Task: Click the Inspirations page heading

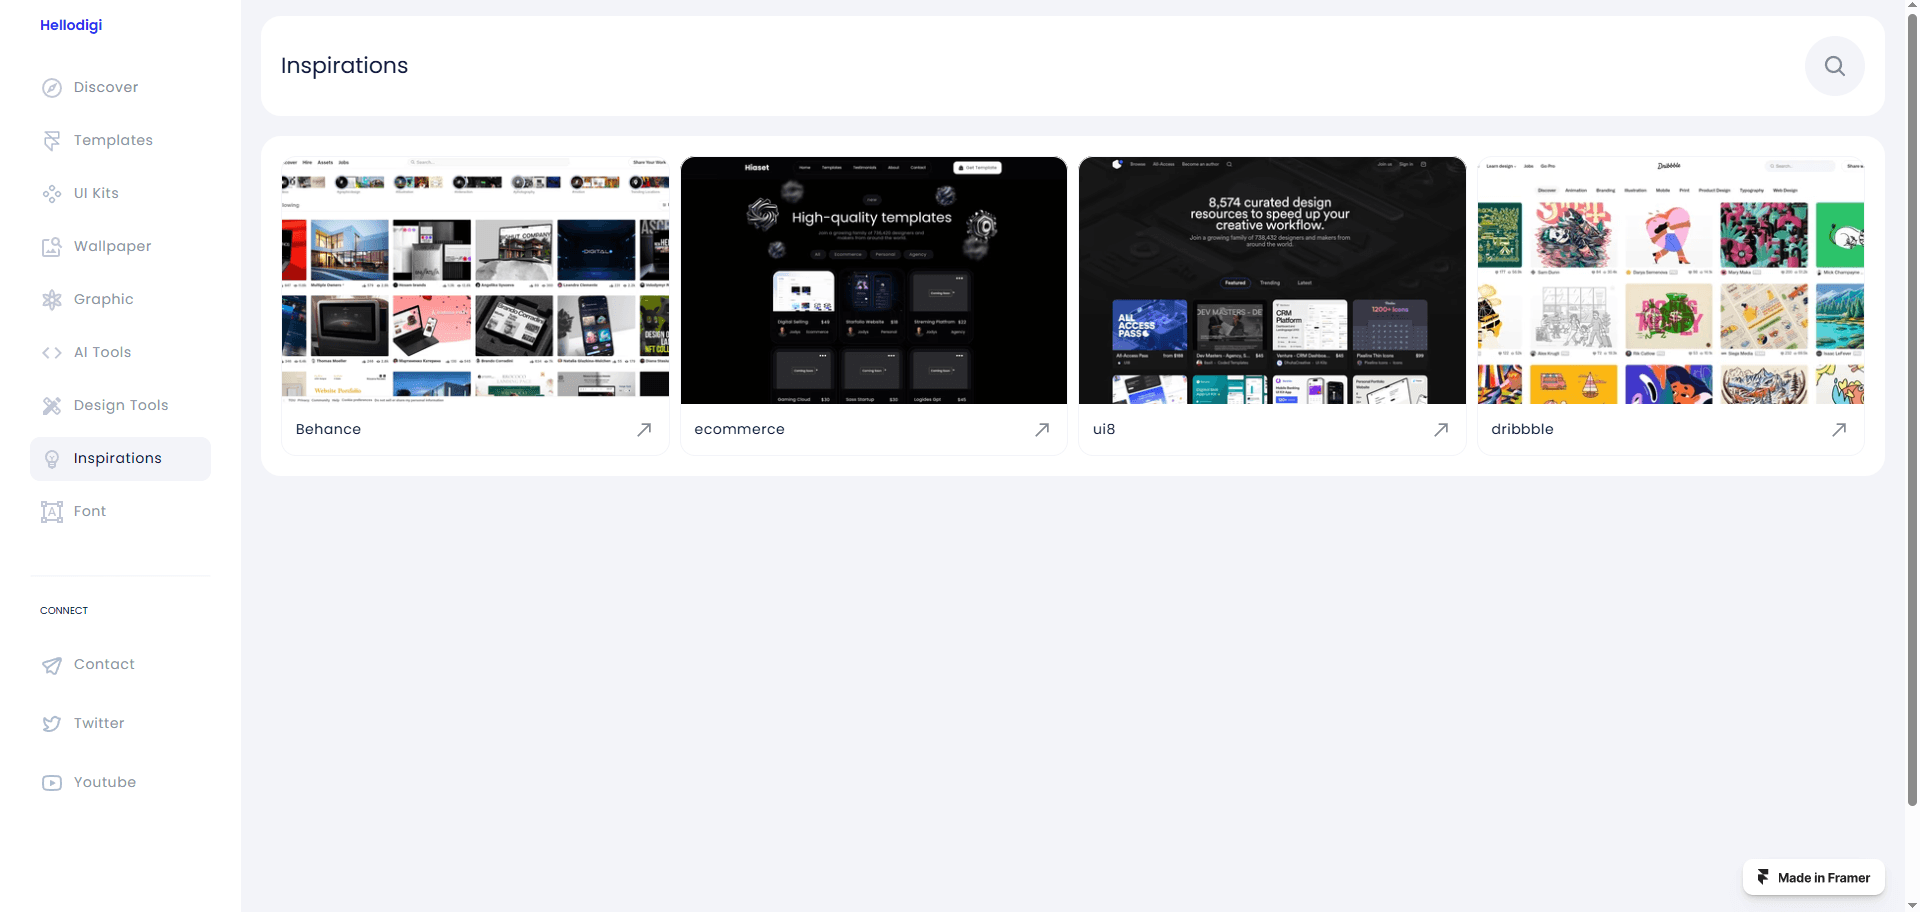Action: (x=344, y=66)
